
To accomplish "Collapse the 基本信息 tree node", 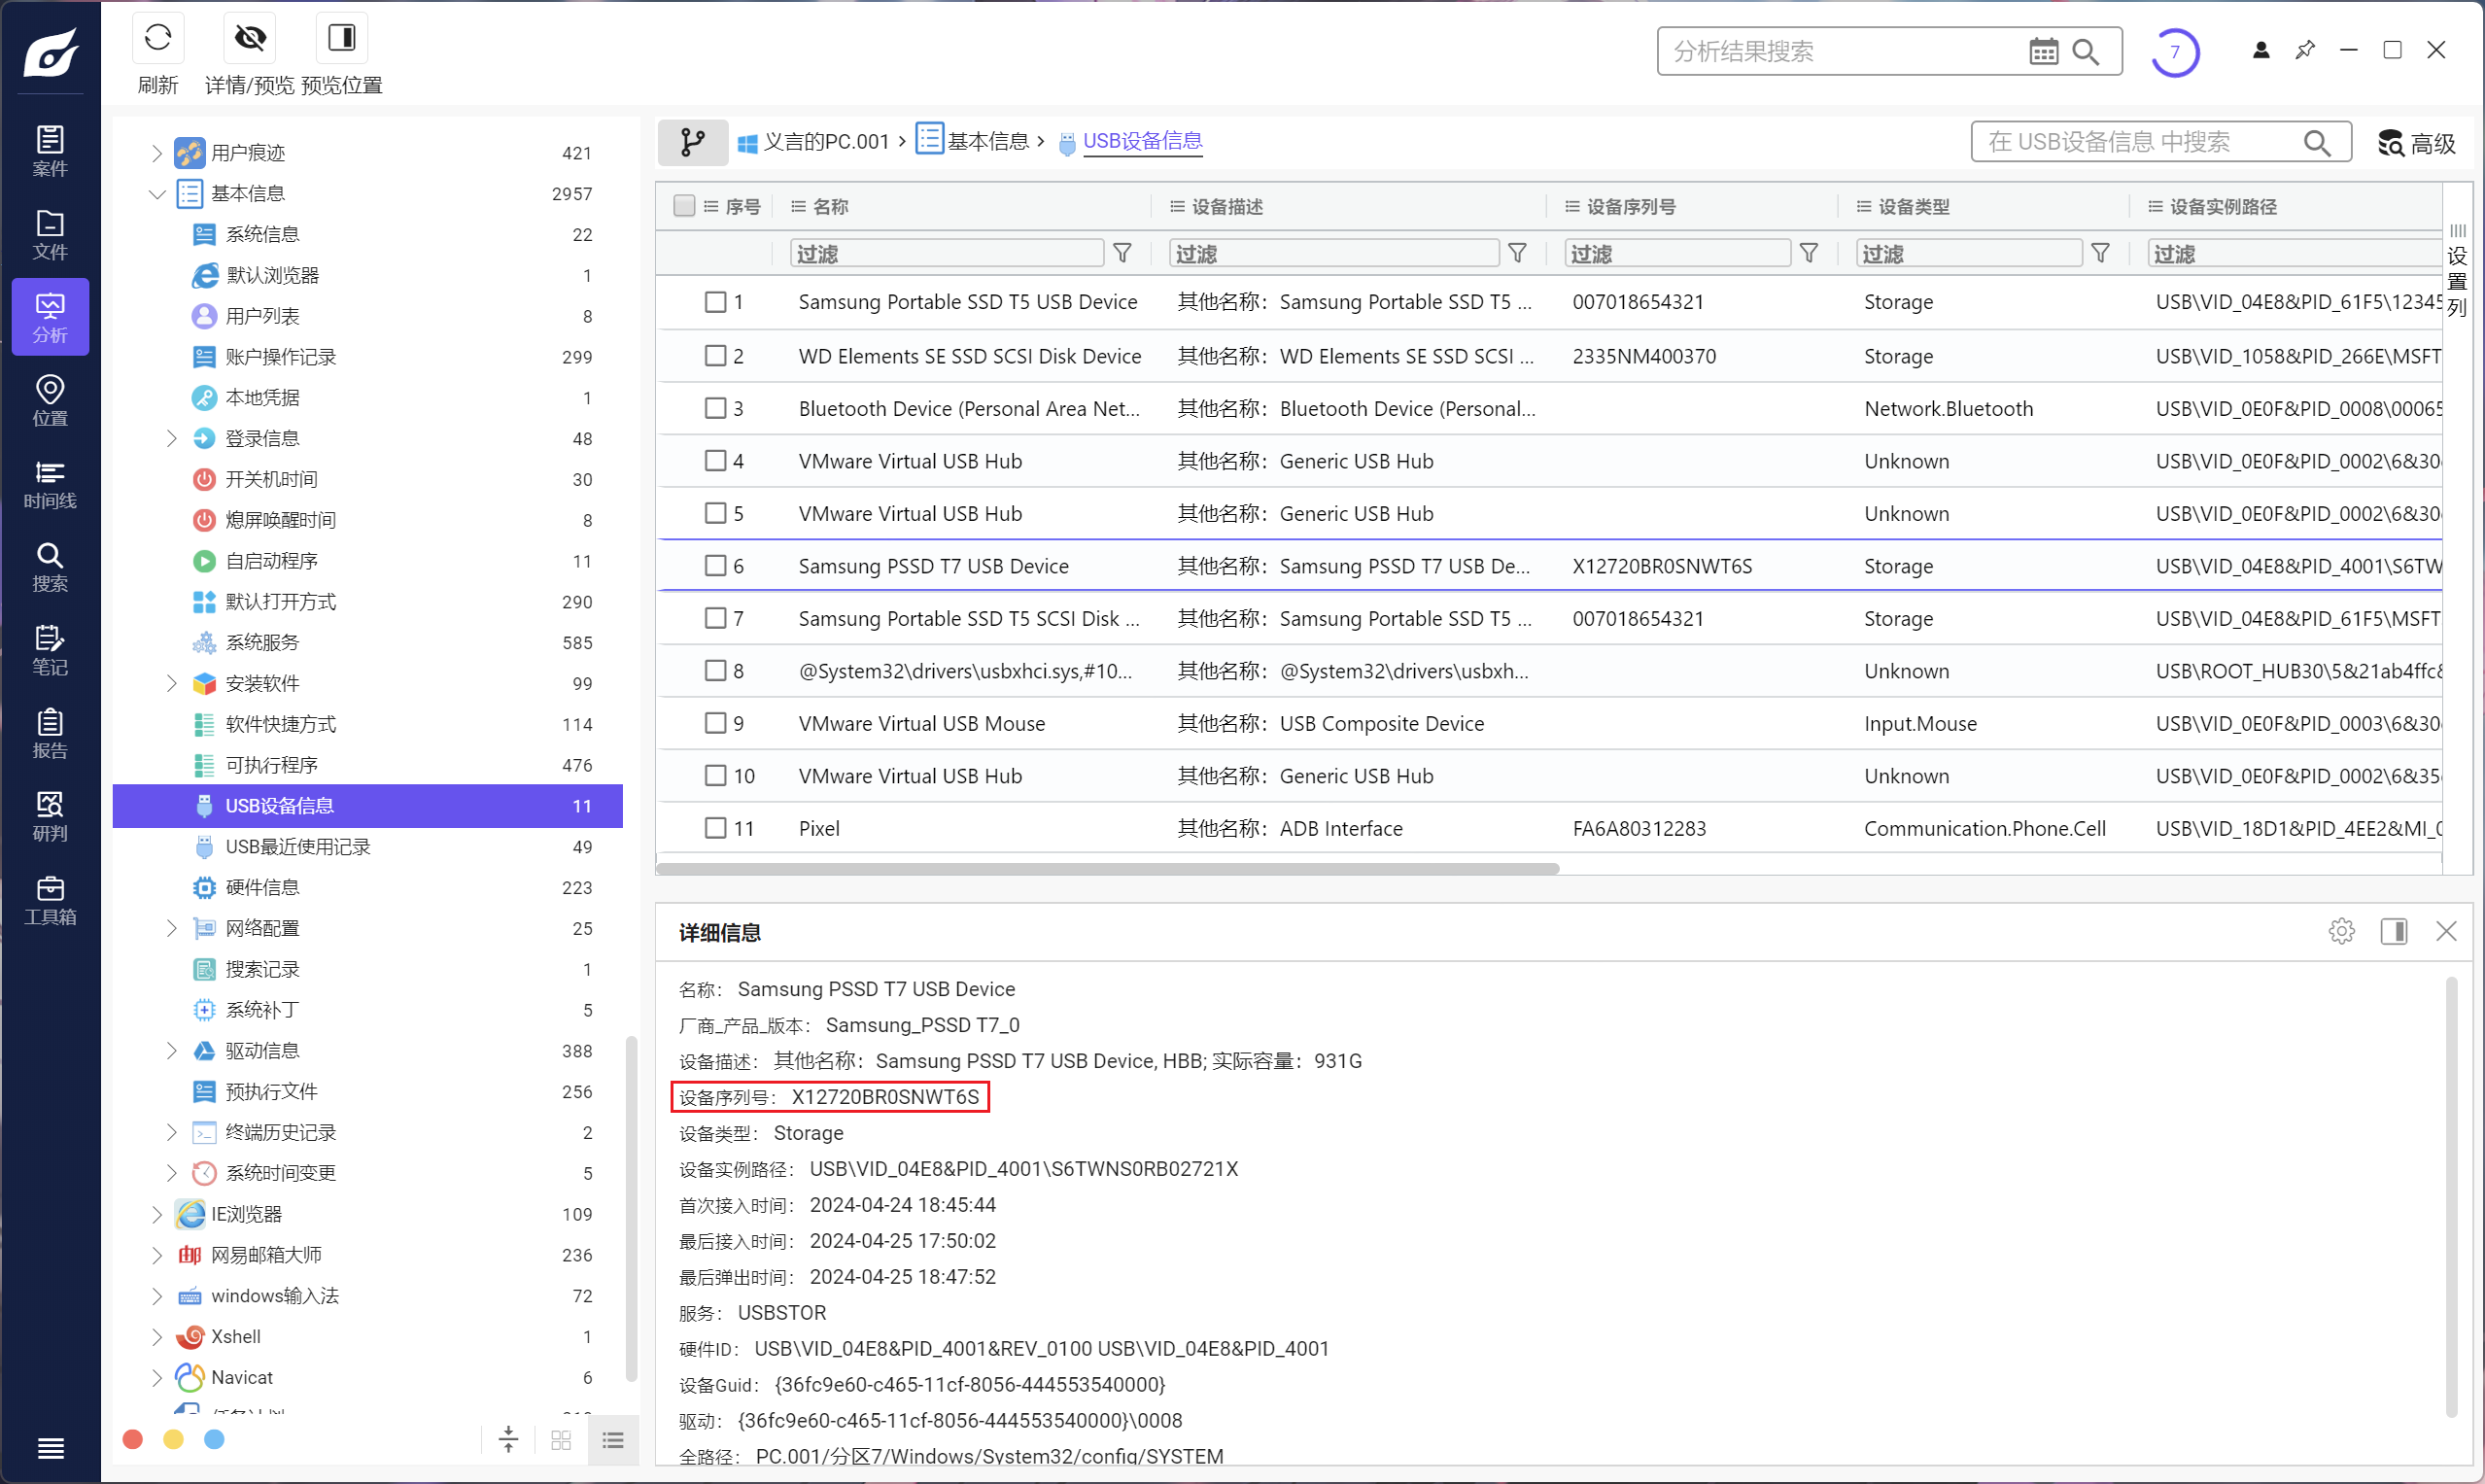I will coord(156,194).
